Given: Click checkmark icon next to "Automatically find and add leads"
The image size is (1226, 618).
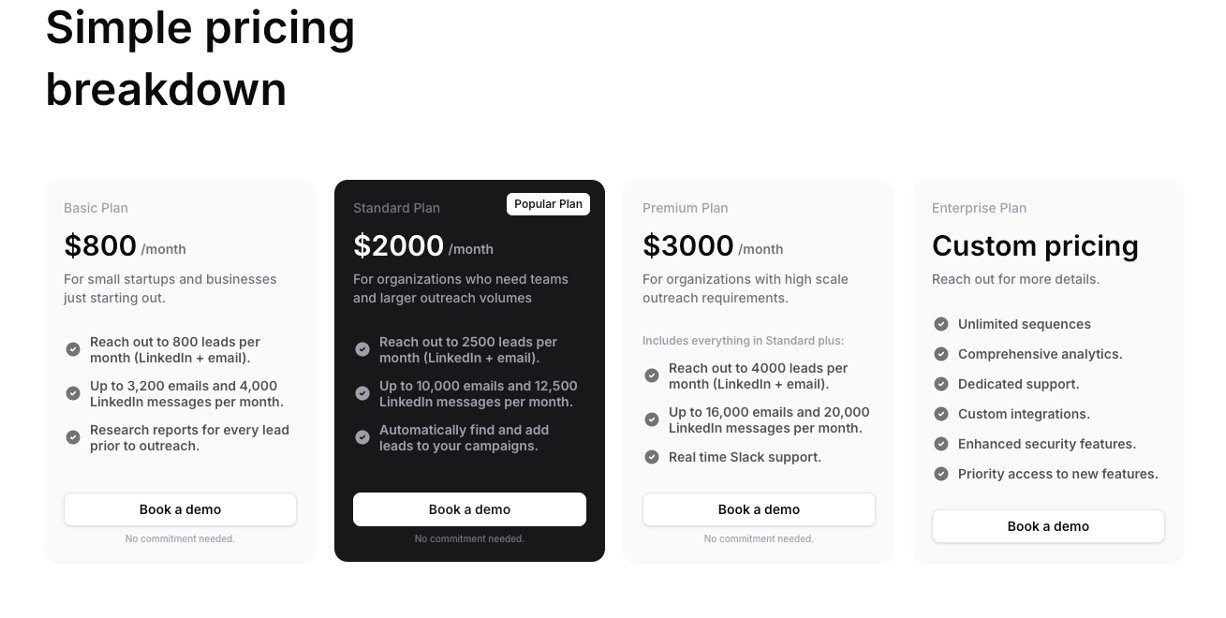Looking at the screenshot, I should click(x=362, y=437).
